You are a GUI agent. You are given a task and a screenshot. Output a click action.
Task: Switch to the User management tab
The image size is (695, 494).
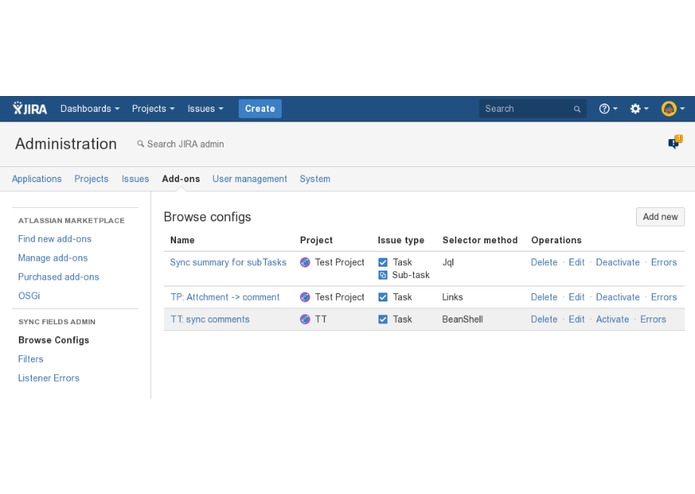(250, 179)
